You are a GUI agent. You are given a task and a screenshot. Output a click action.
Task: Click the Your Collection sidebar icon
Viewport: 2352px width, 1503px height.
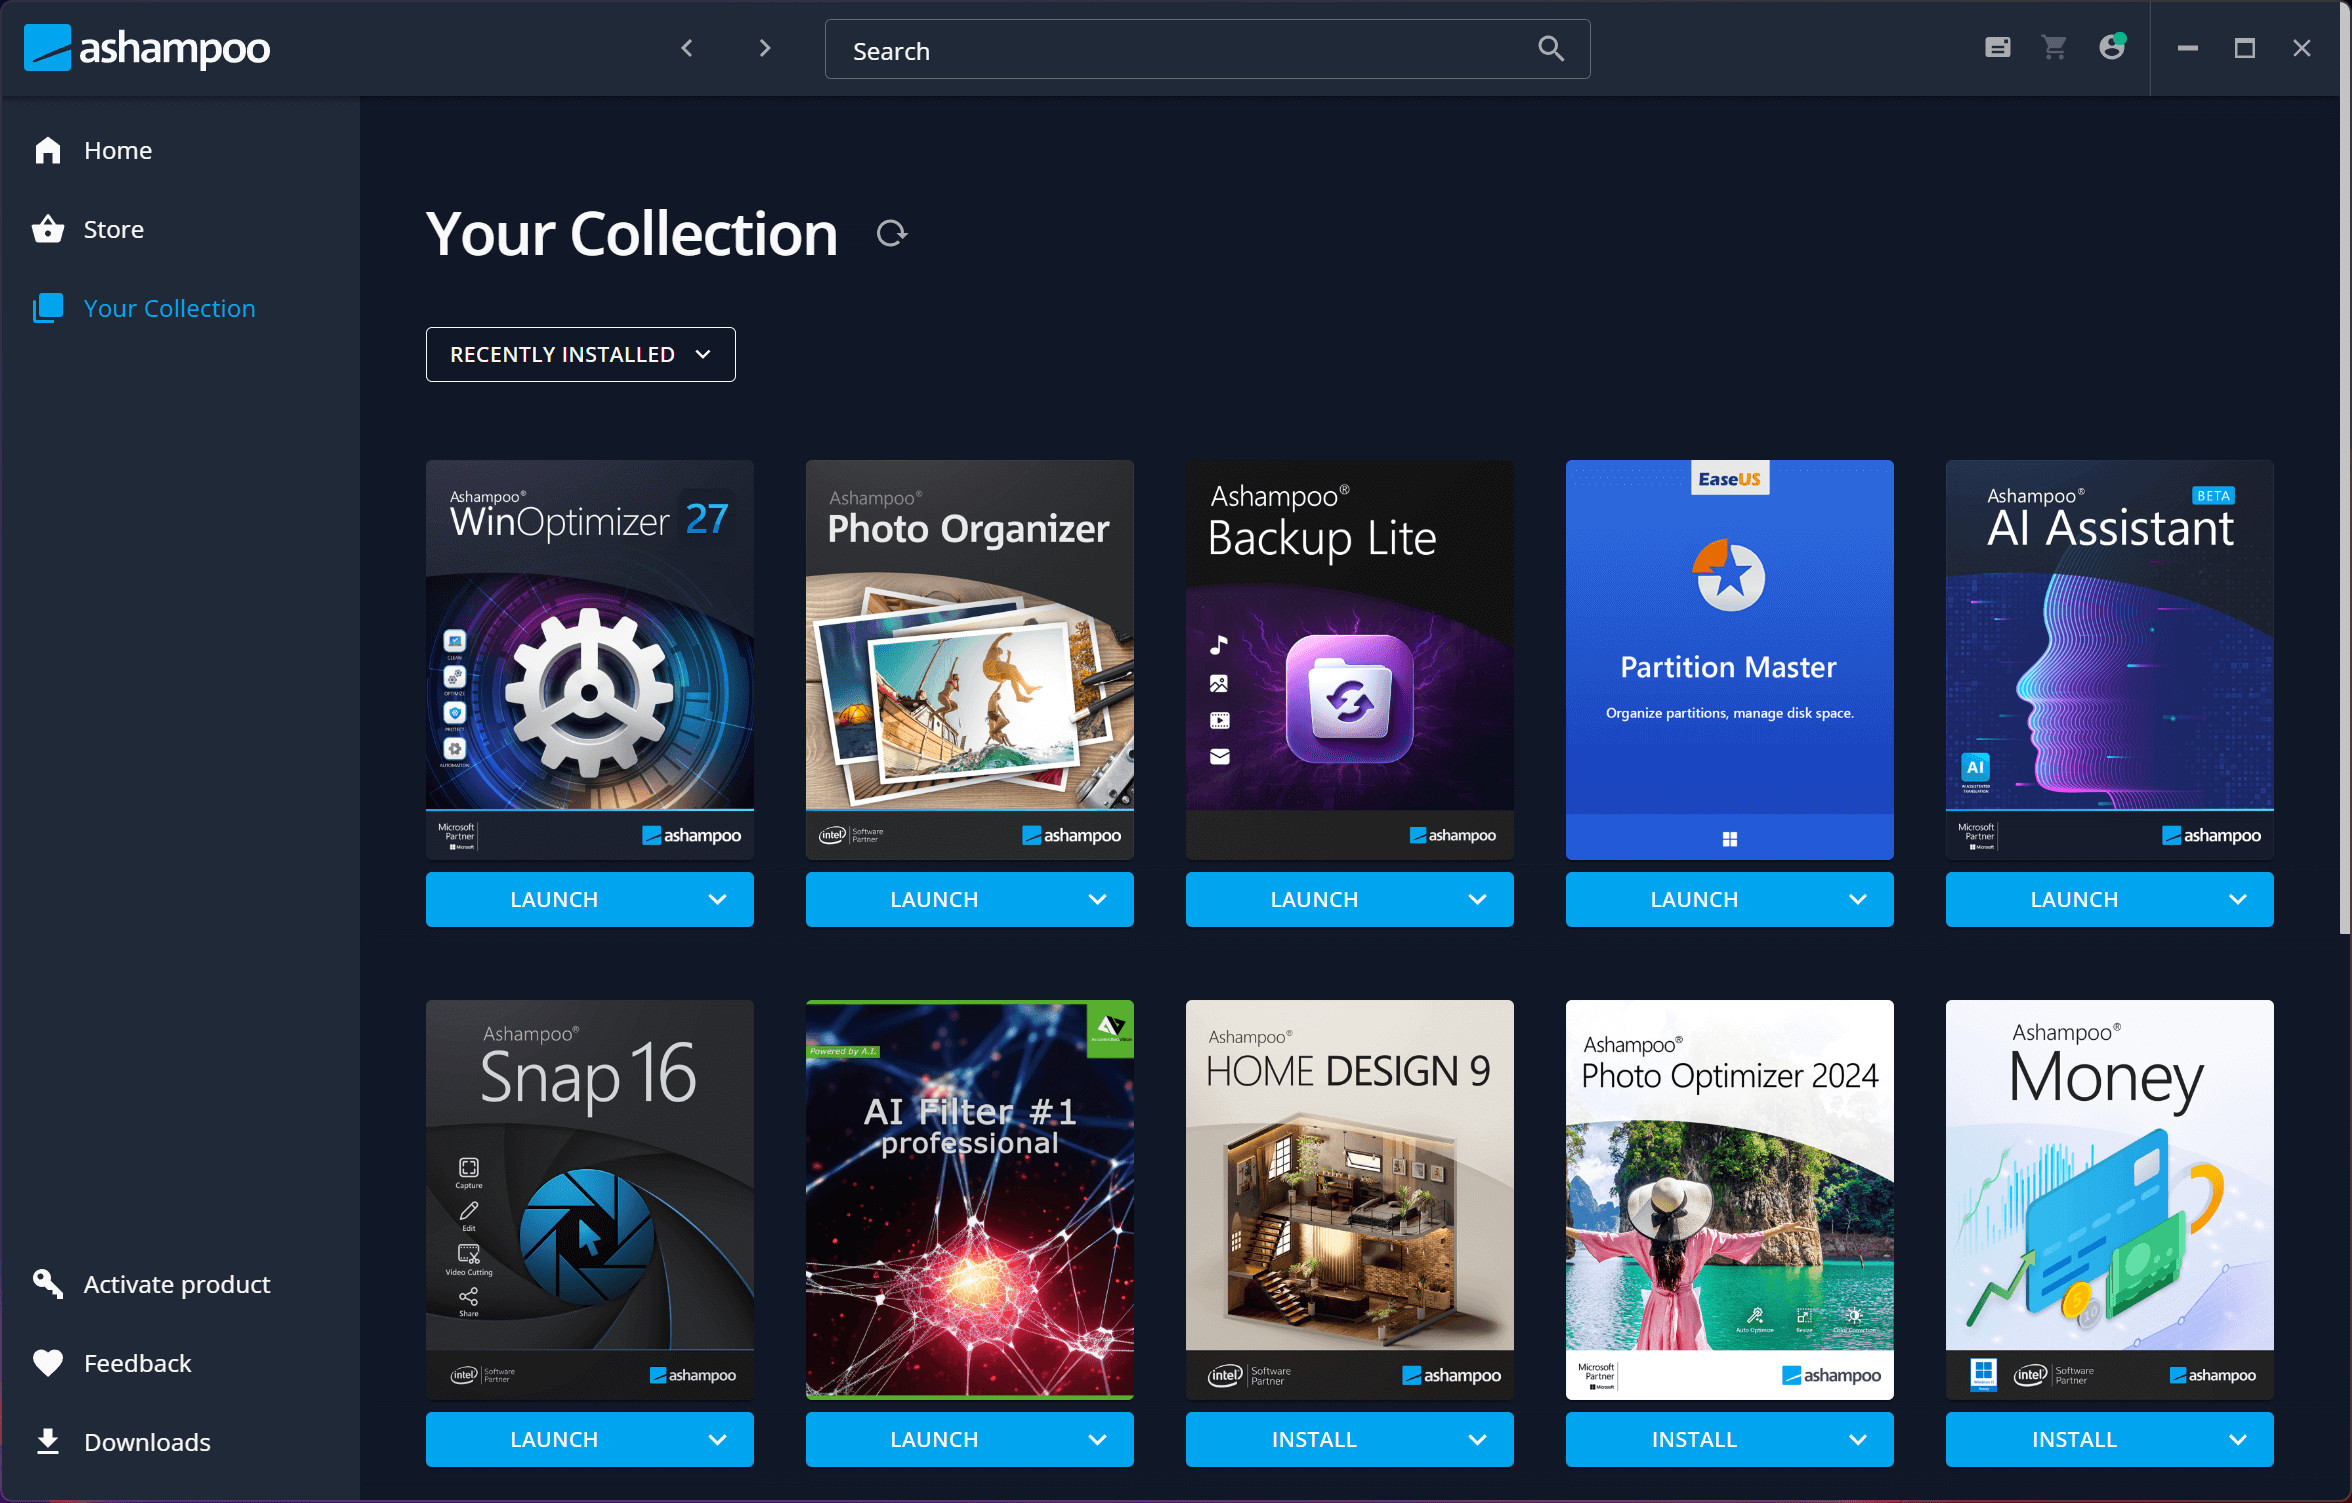click(x=48, y=308)
